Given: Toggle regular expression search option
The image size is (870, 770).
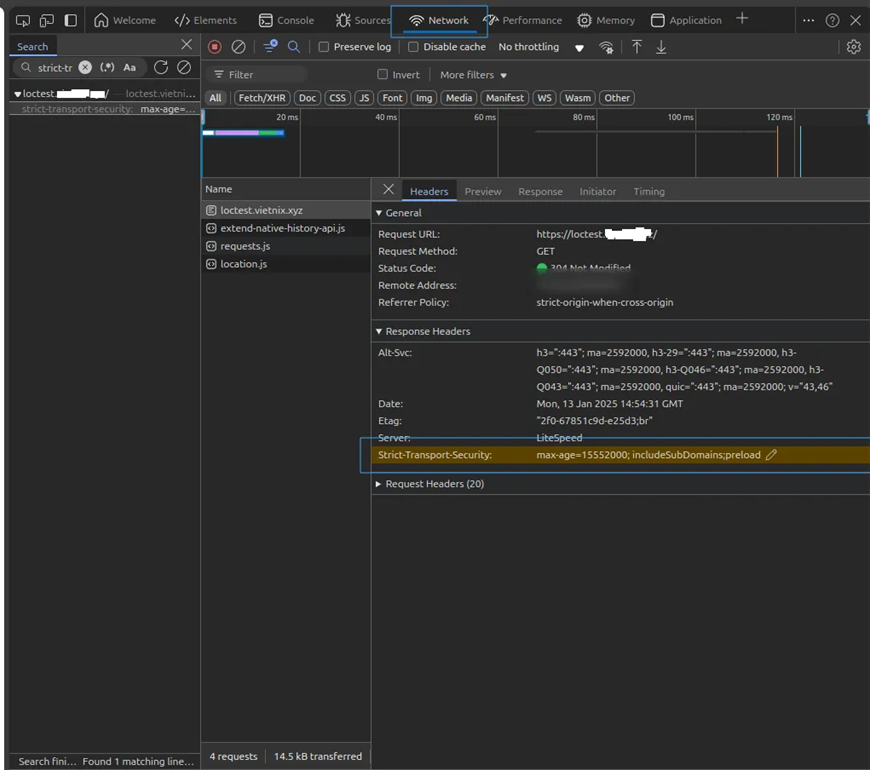Looking at the screenshot, I should click(x=107, y=67).
